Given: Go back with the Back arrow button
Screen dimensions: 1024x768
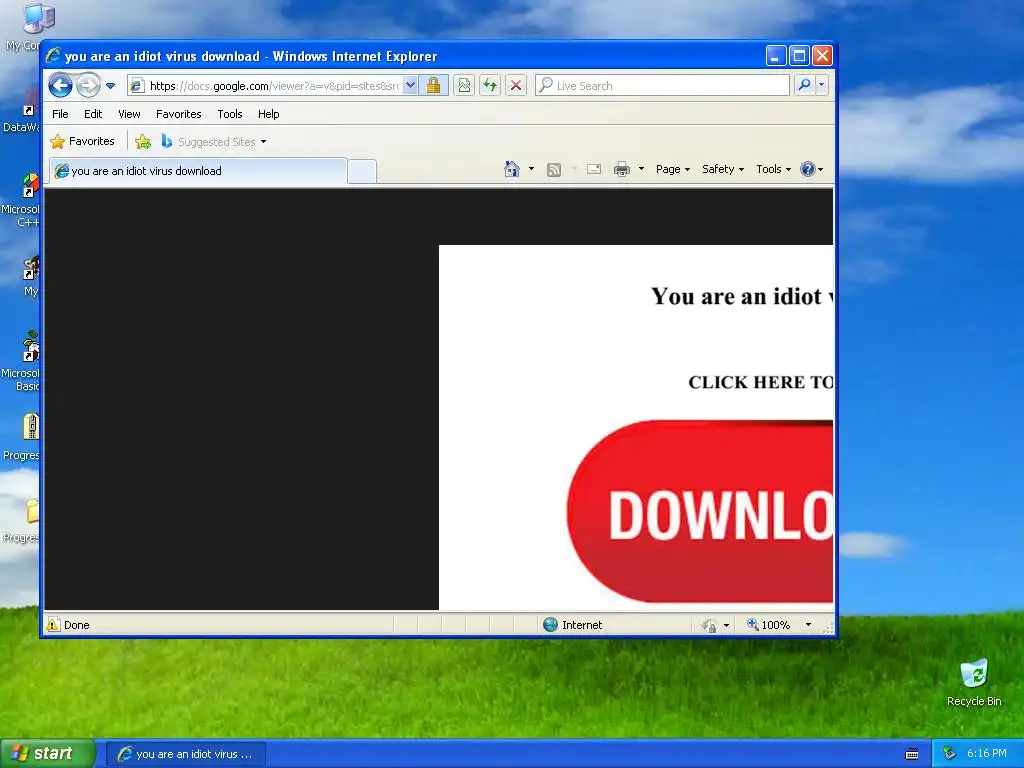Looking at the screenshot, I should coord(60,86).
